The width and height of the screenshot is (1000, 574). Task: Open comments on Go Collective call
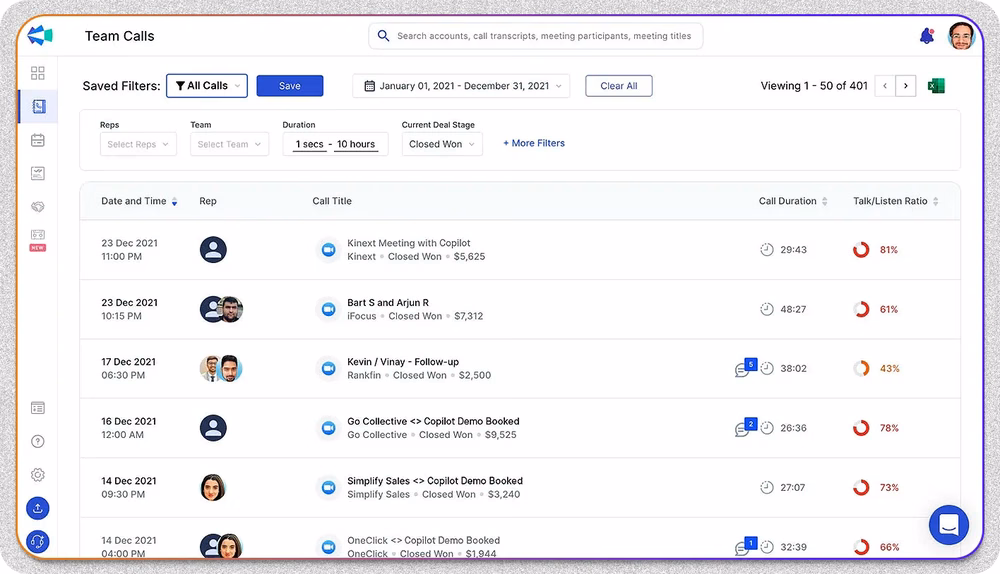(x=745, y=427)
